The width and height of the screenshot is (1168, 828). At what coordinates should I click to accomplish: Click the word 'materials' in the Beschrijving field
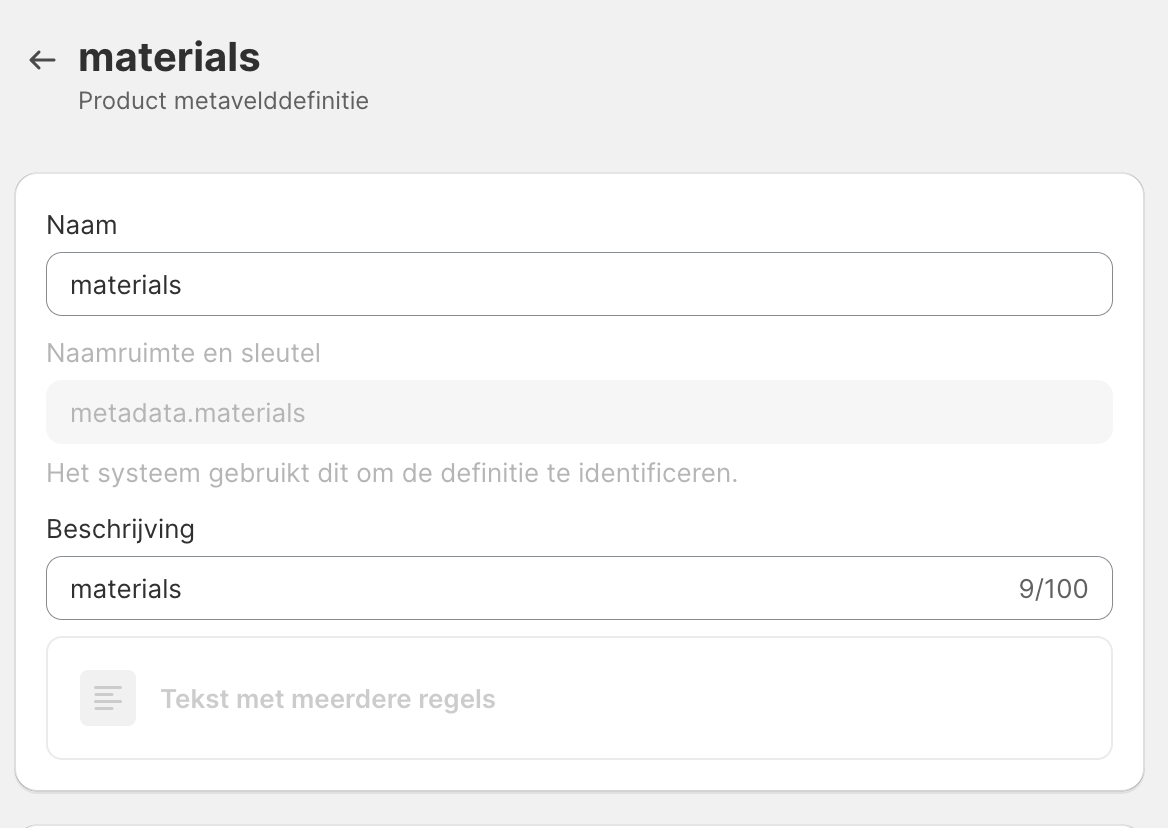126,589
